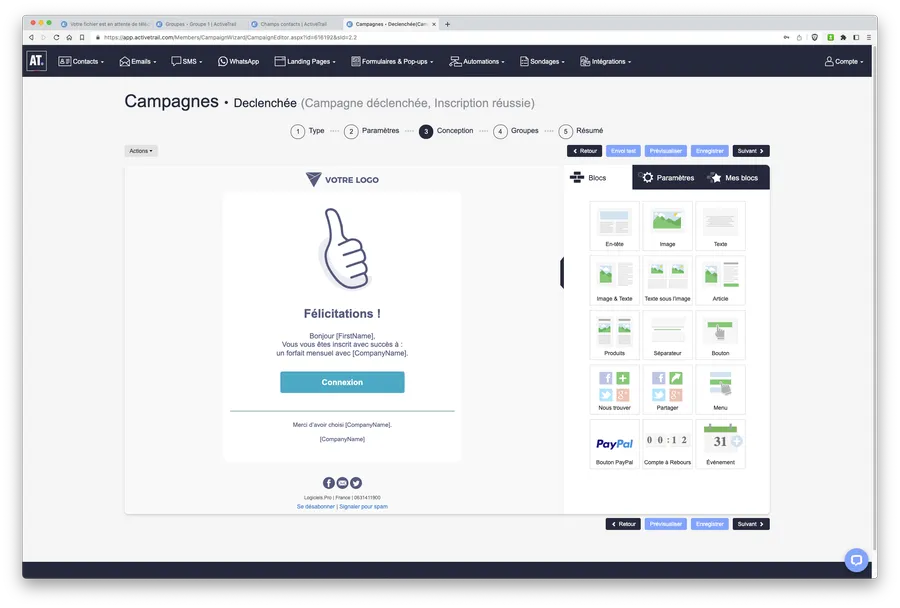Click the Signaler pour spam link

[363, 507]
